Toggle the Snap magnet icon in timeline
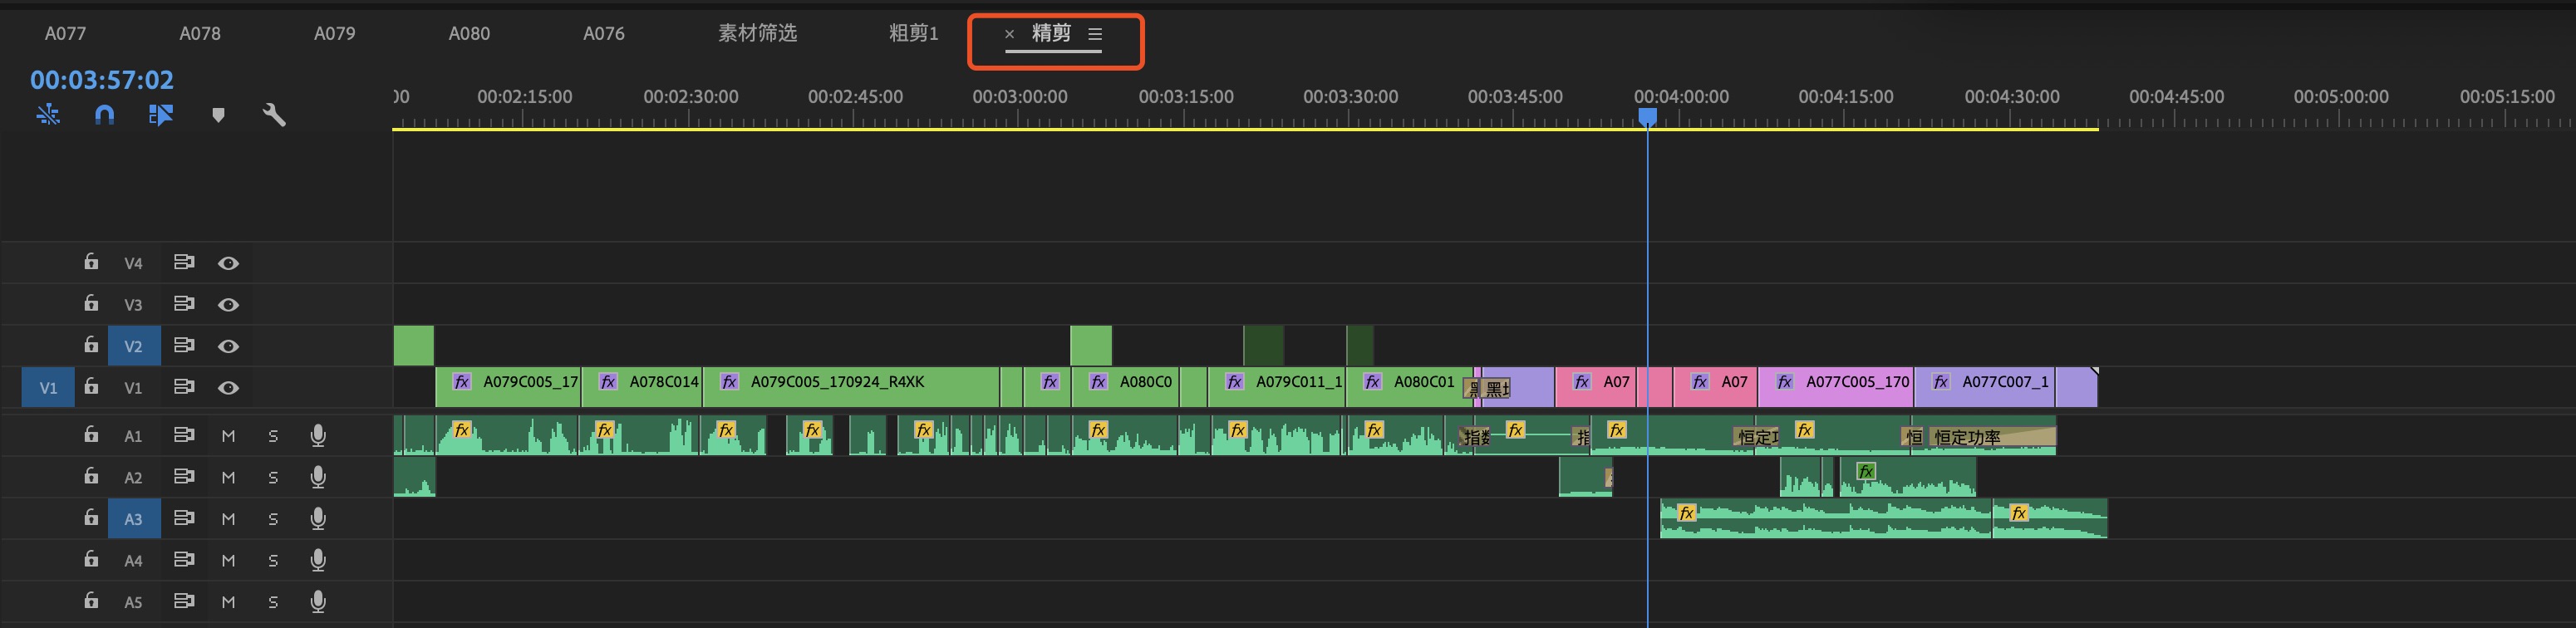The height and width of the screenshot is (628, 2576). coord(104,115)
